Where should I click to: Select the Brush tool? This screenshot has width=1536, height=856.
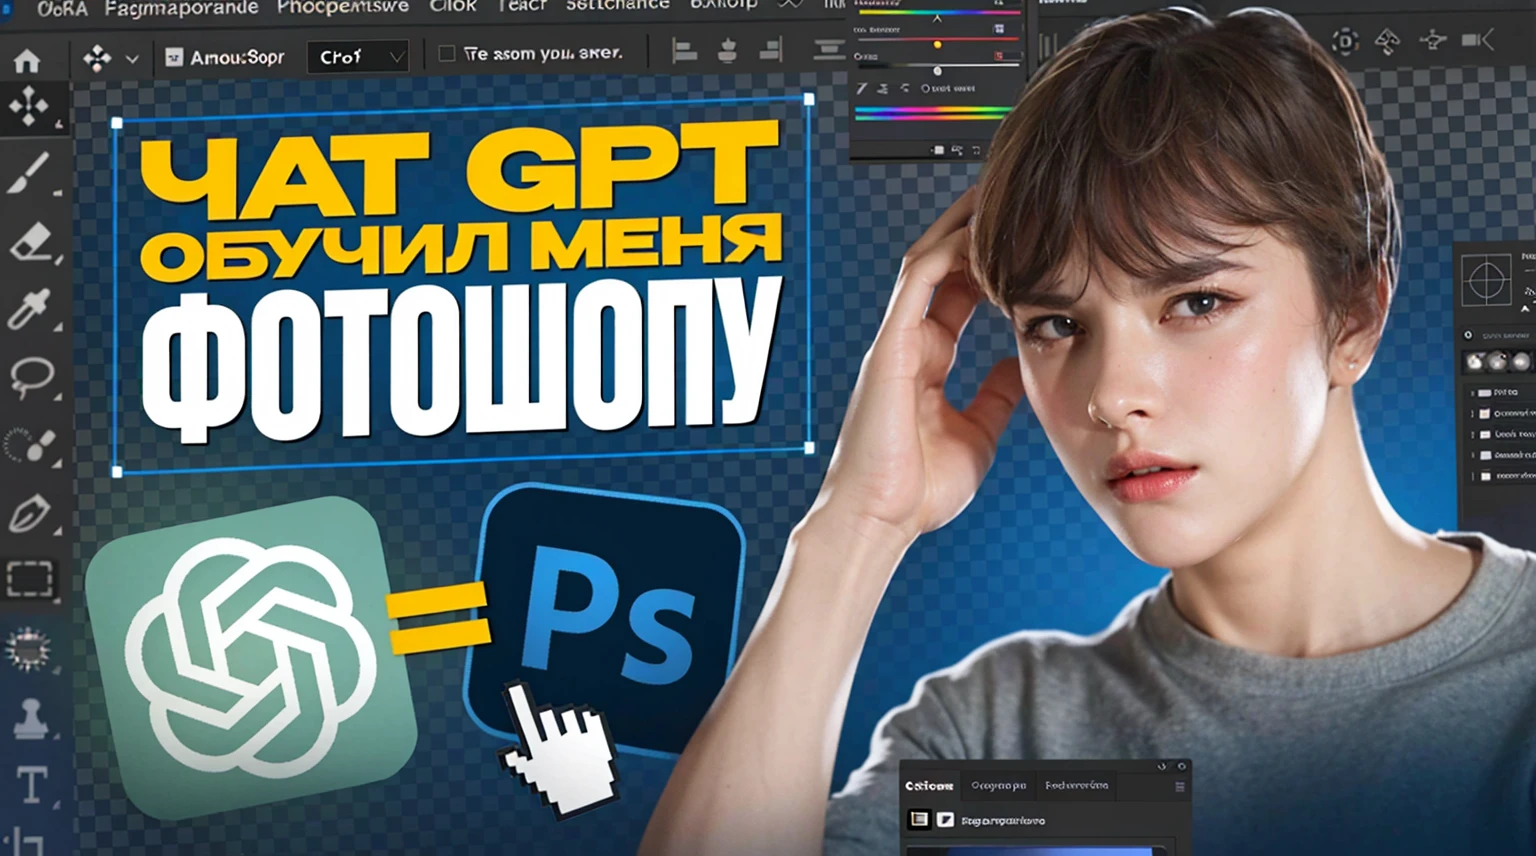pos(30,172)
